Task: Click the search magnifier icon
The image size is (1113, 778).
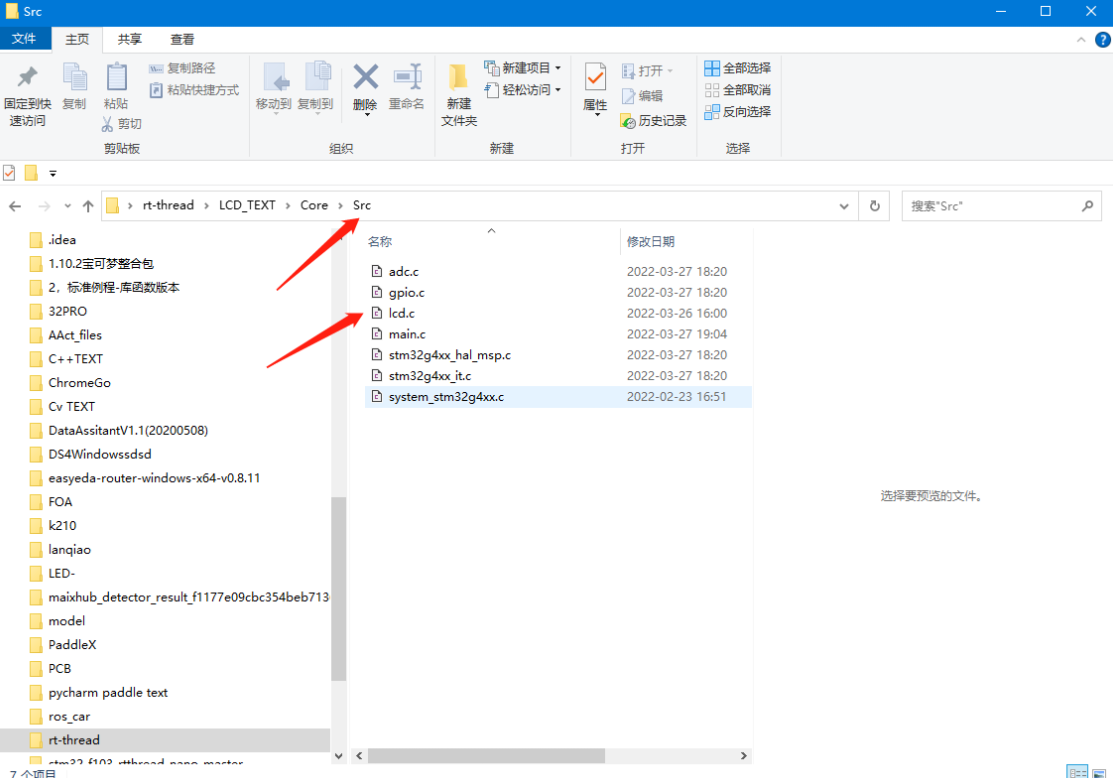Action: tap(1087, 206)
